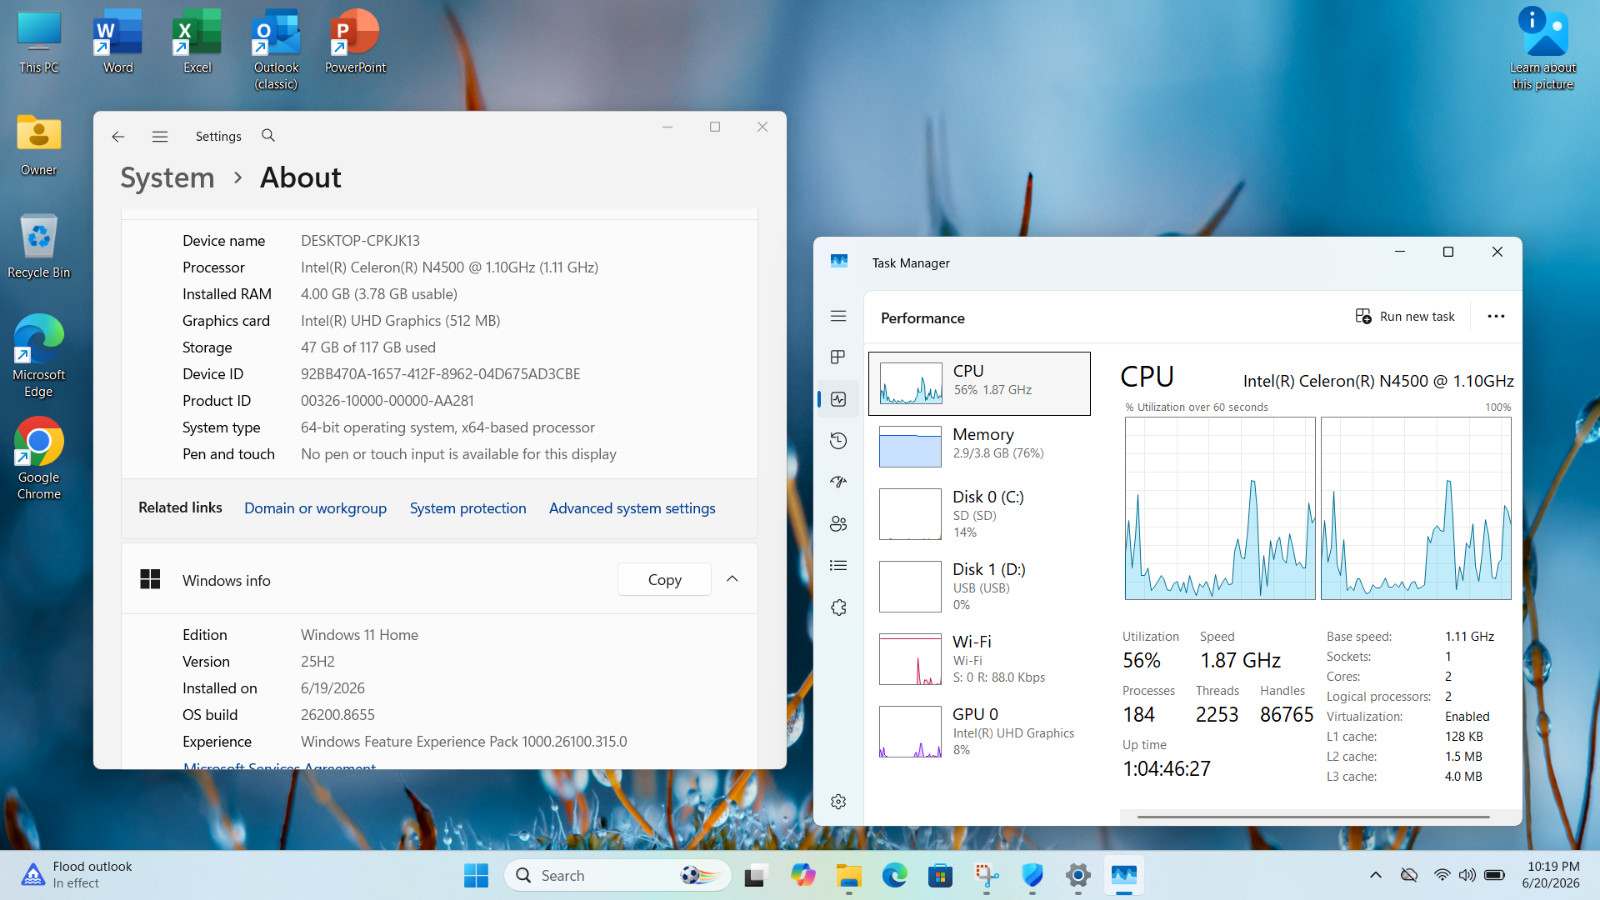Open Task View from the taskbar
1600x900 pixels.
pyautogui.click(x=756, y=876)
